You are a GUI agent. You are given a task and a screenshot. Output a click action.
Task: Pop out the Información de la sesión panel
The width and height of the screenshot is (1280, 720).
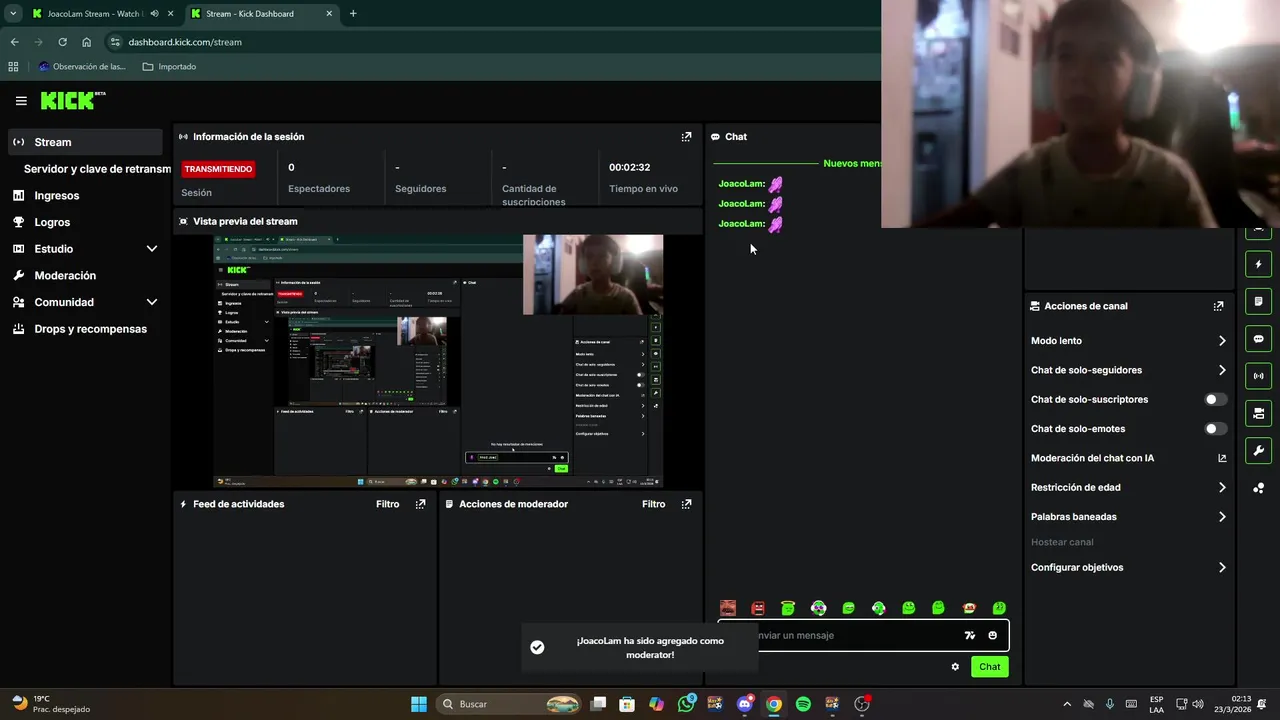686,137
